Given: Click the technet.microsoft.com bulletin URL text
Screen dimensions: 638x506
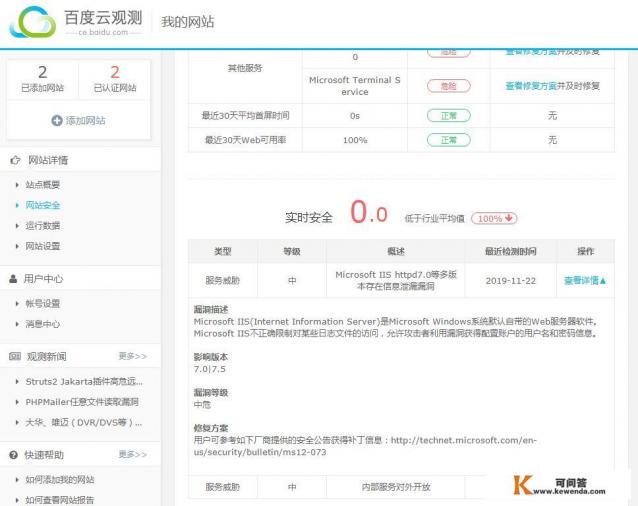Looking at the screenshot, I should click(x=365, y=446).
